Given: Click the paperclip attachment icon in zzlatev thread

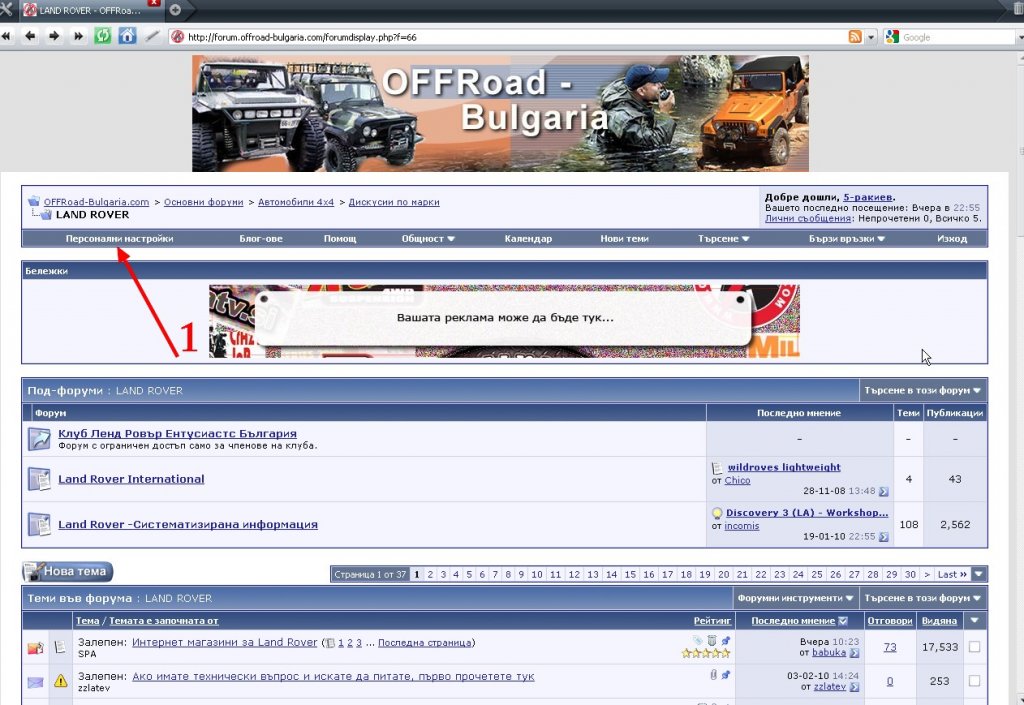Looking at the screenshot, I should (x=713, y=674).
